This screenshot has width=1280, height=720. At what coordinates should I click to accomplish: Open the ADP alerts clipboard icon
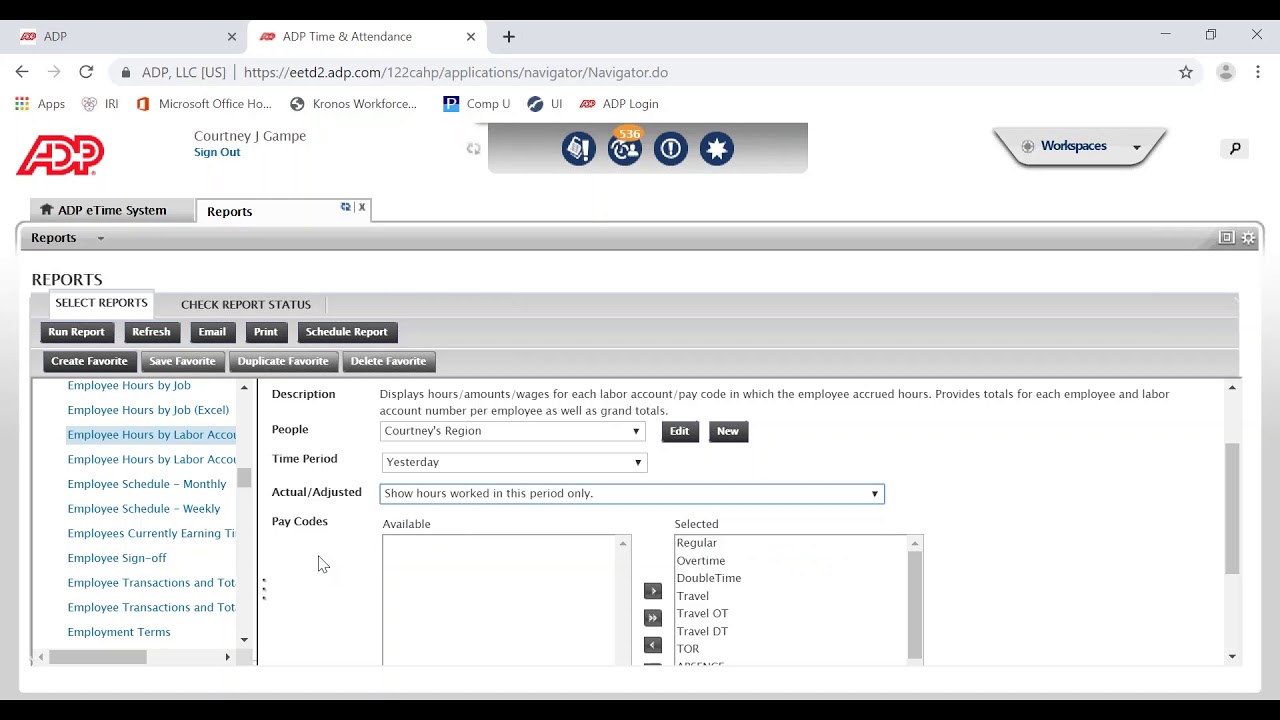pos(578,149)
